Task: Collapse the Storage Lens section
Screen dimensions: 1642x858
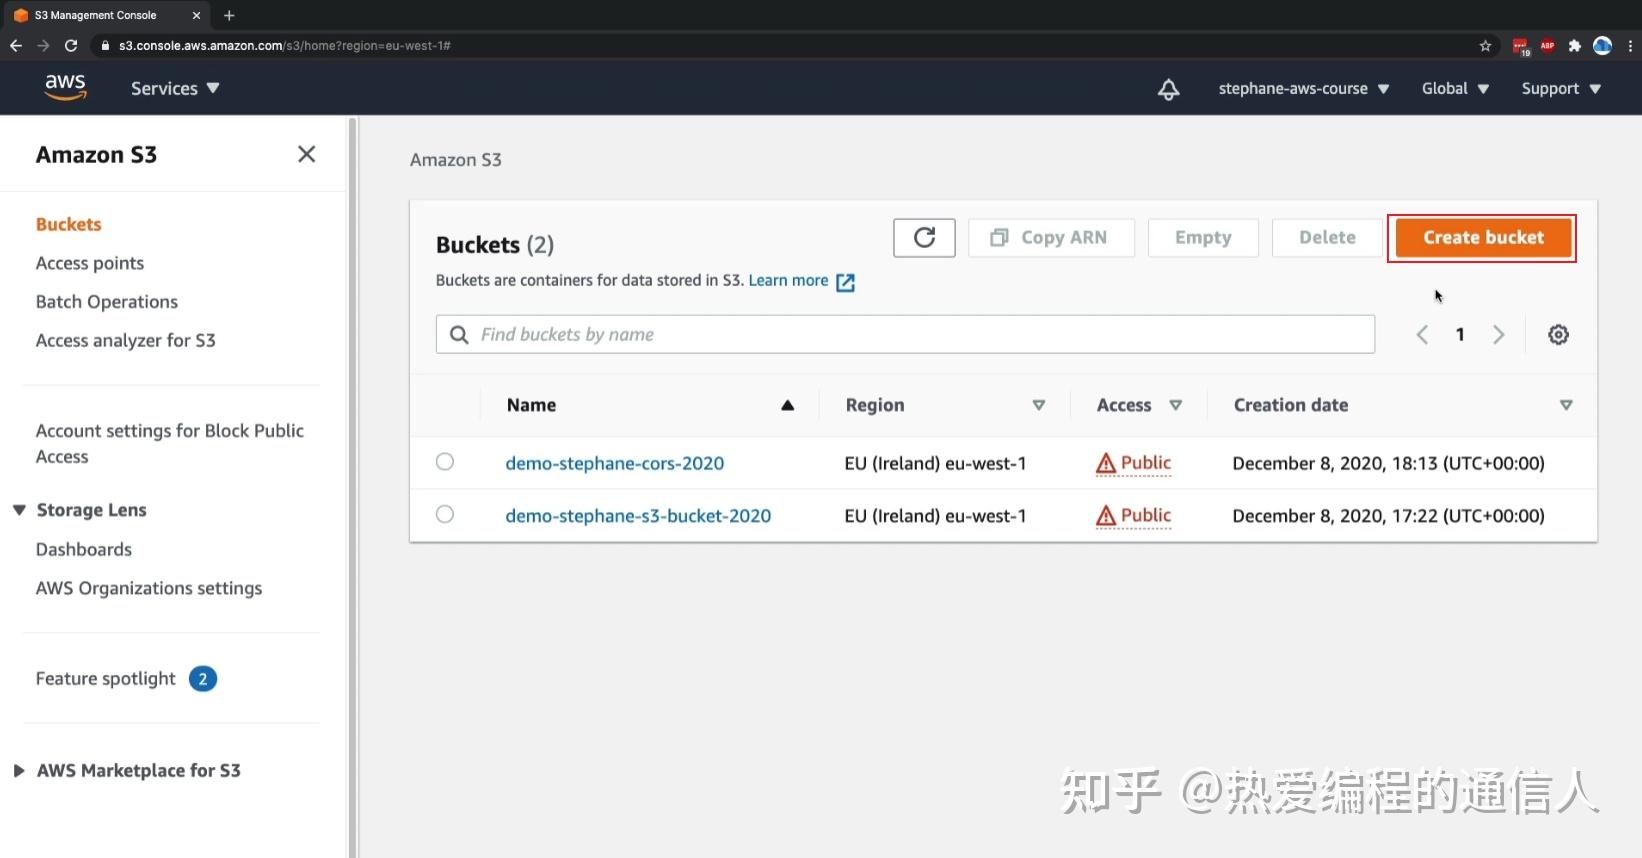Action: pos(19,510)
